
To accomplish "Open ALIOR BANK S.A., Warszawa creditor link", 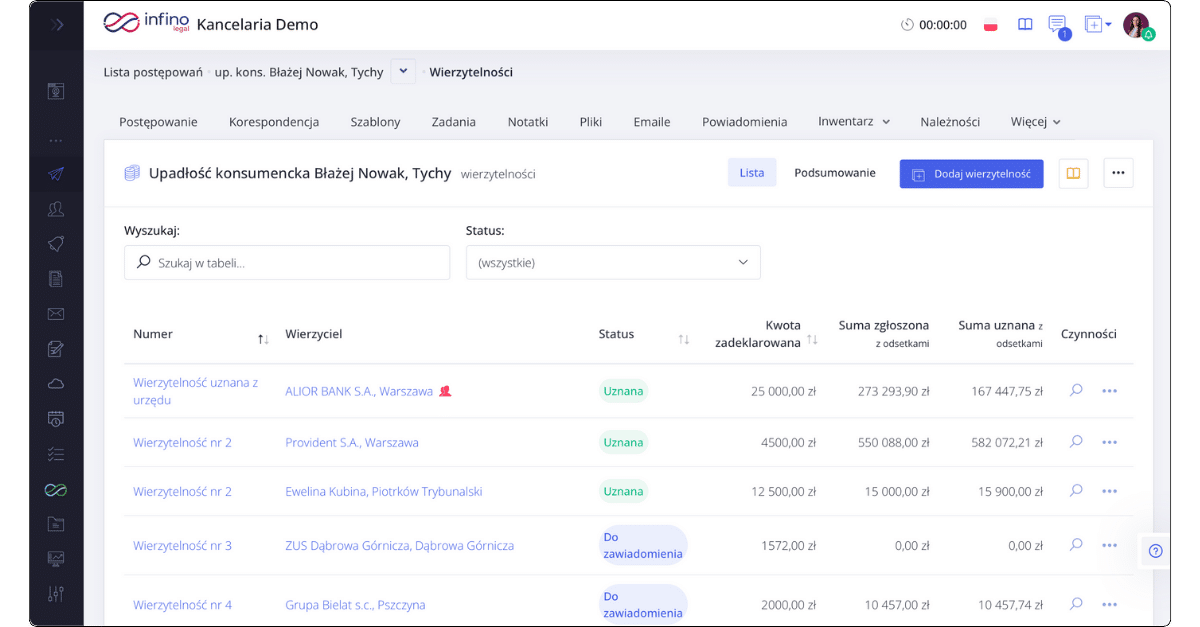I will pyautogui.click(x=359, y=391).
